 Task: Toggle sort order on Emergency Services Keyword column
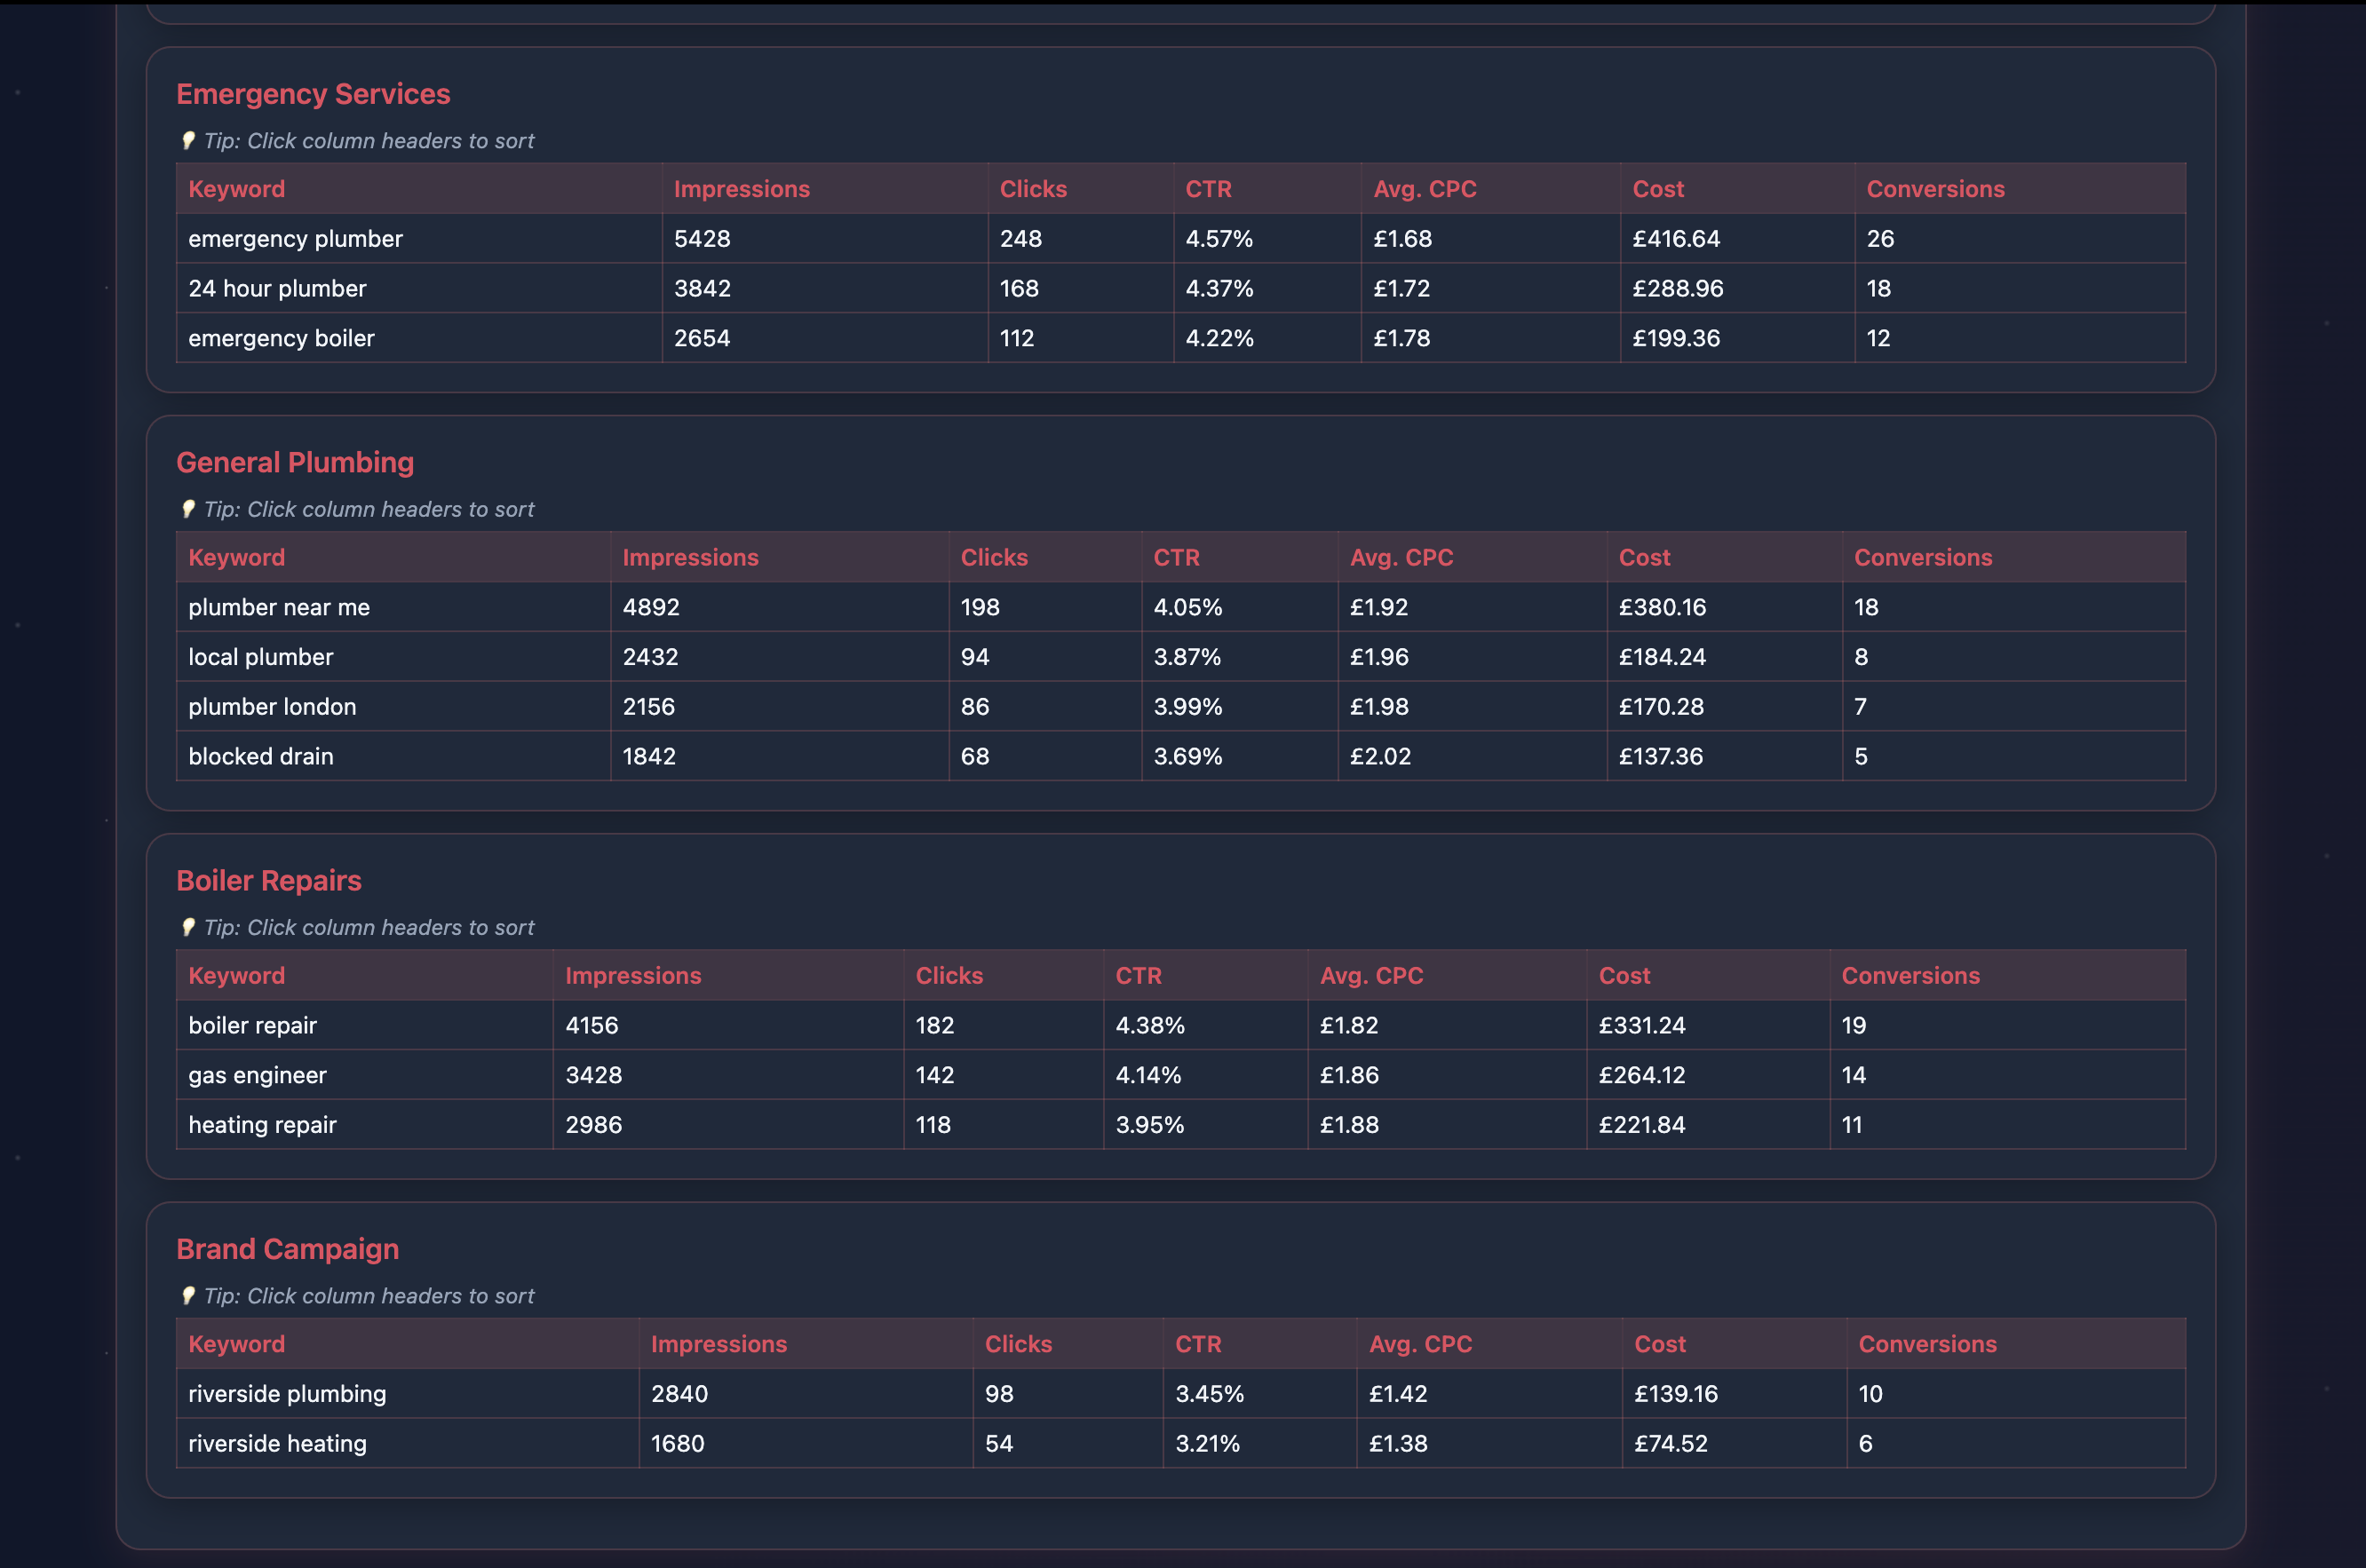click(x=236, y=188)
